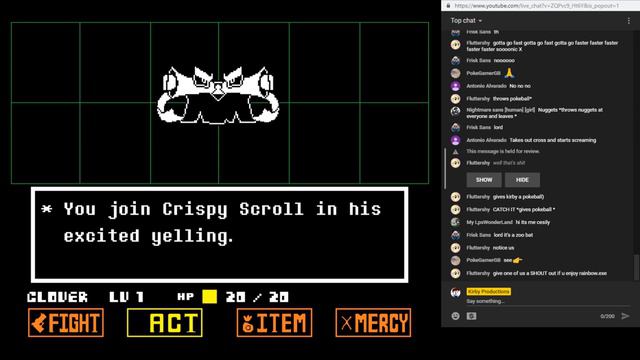Viewport: 640px width, 360px height.
Task: Click Frisk Sans avatar beside 'noooooo'
Action: coord(456,60)
